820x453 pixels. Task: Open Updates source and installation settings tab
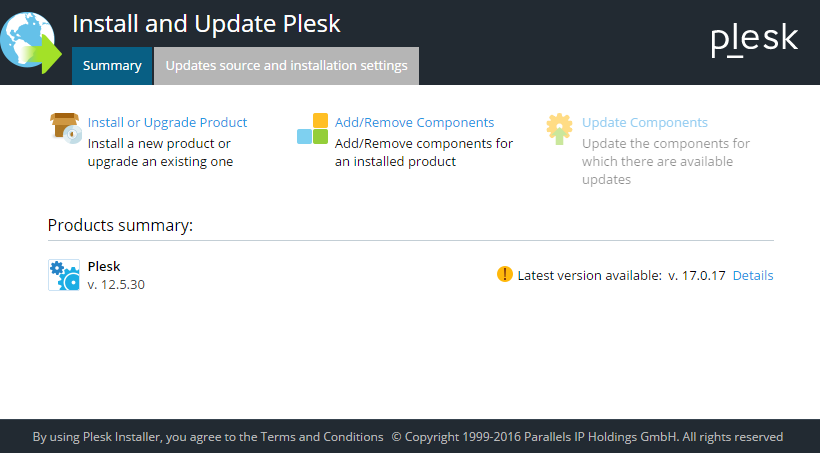[286, 66]
